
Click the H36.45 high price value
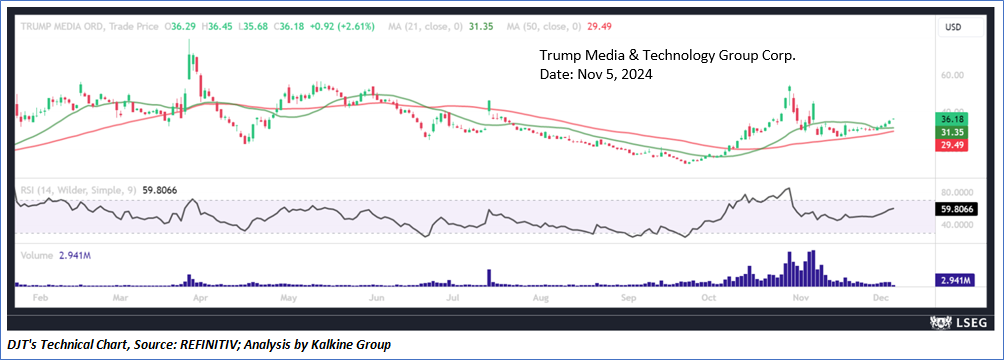(217, 27)
